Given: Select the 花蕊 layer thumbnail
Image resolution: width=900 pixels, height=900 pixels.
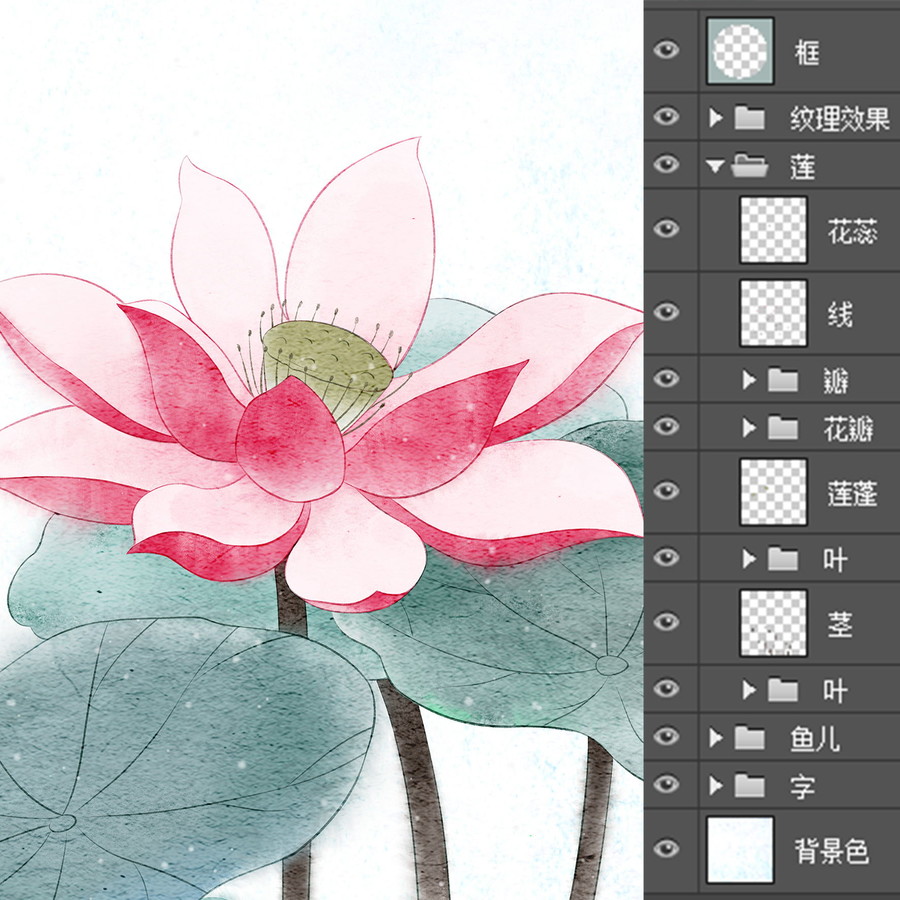Looking at the screenshot, I should [773, 230].
